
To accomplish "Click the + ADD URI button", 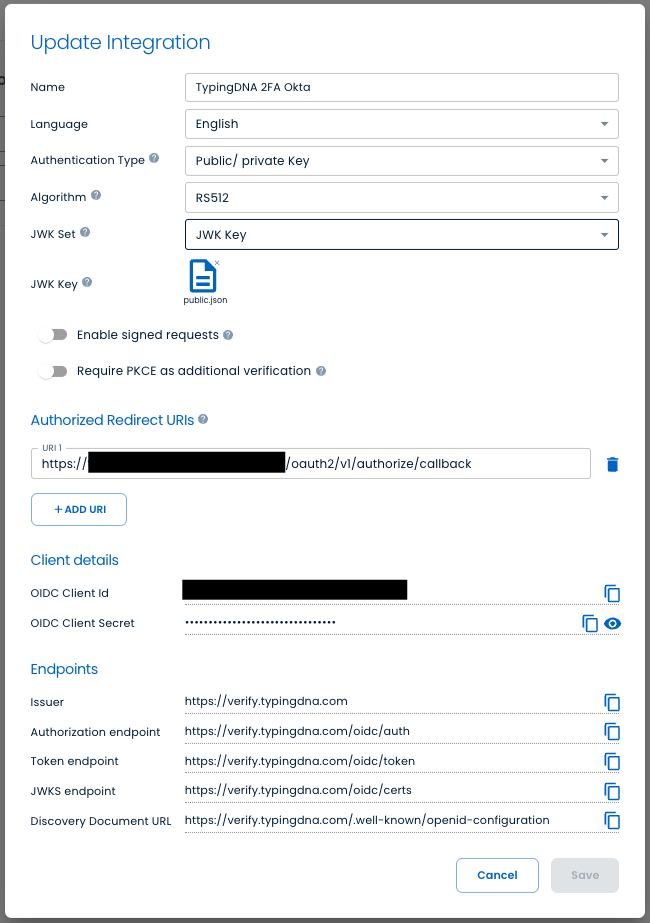I will point(79,509).
